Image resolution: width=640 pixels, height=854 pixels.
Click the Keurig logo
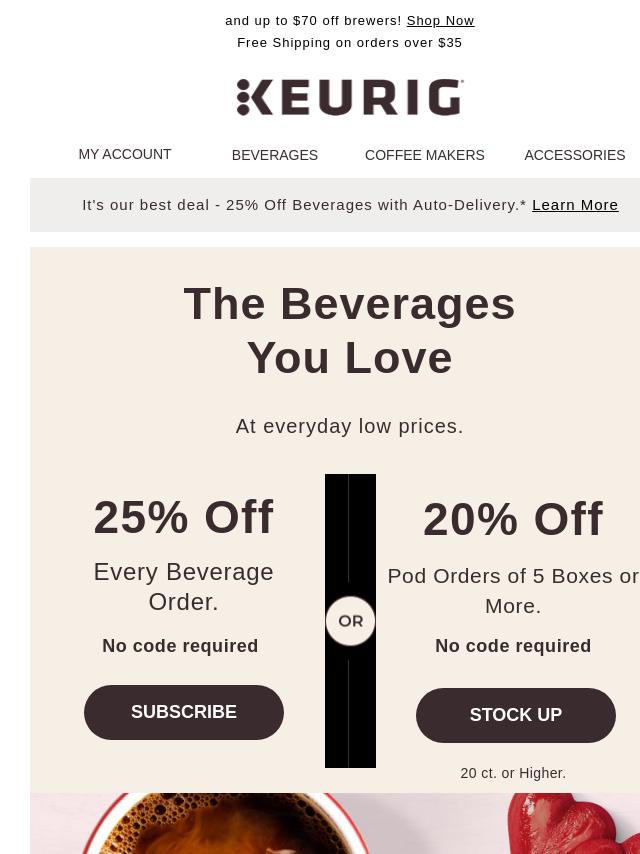(x=350, y=97)
